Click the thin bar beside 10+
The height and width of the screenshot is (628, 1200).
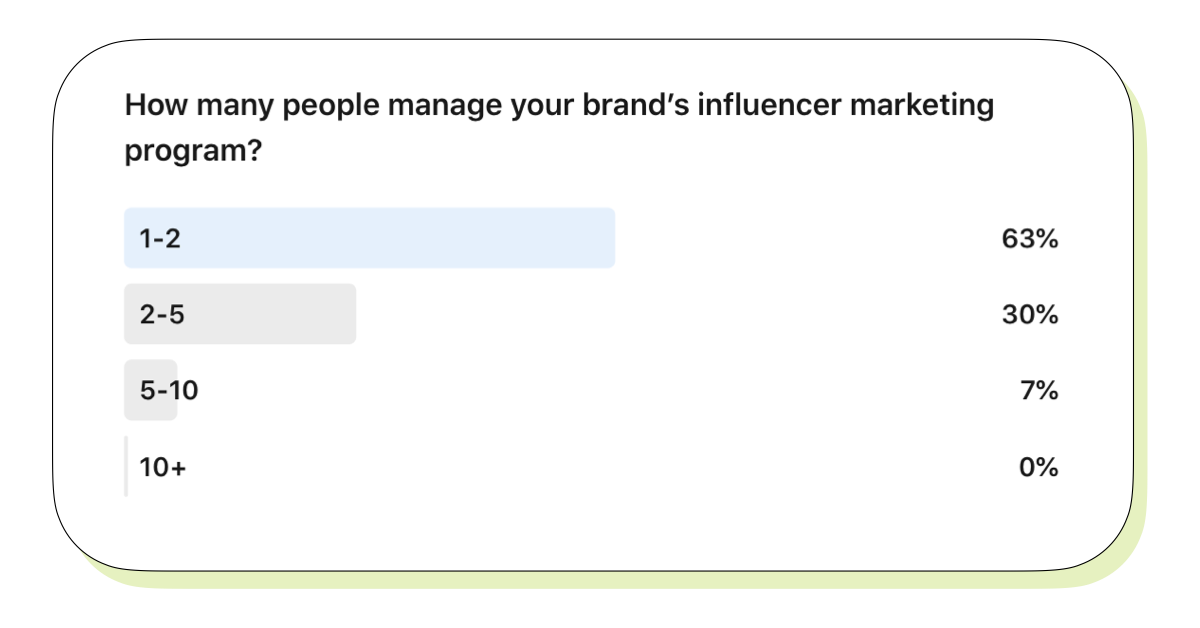pyautogui.click(x=126, y=467)
